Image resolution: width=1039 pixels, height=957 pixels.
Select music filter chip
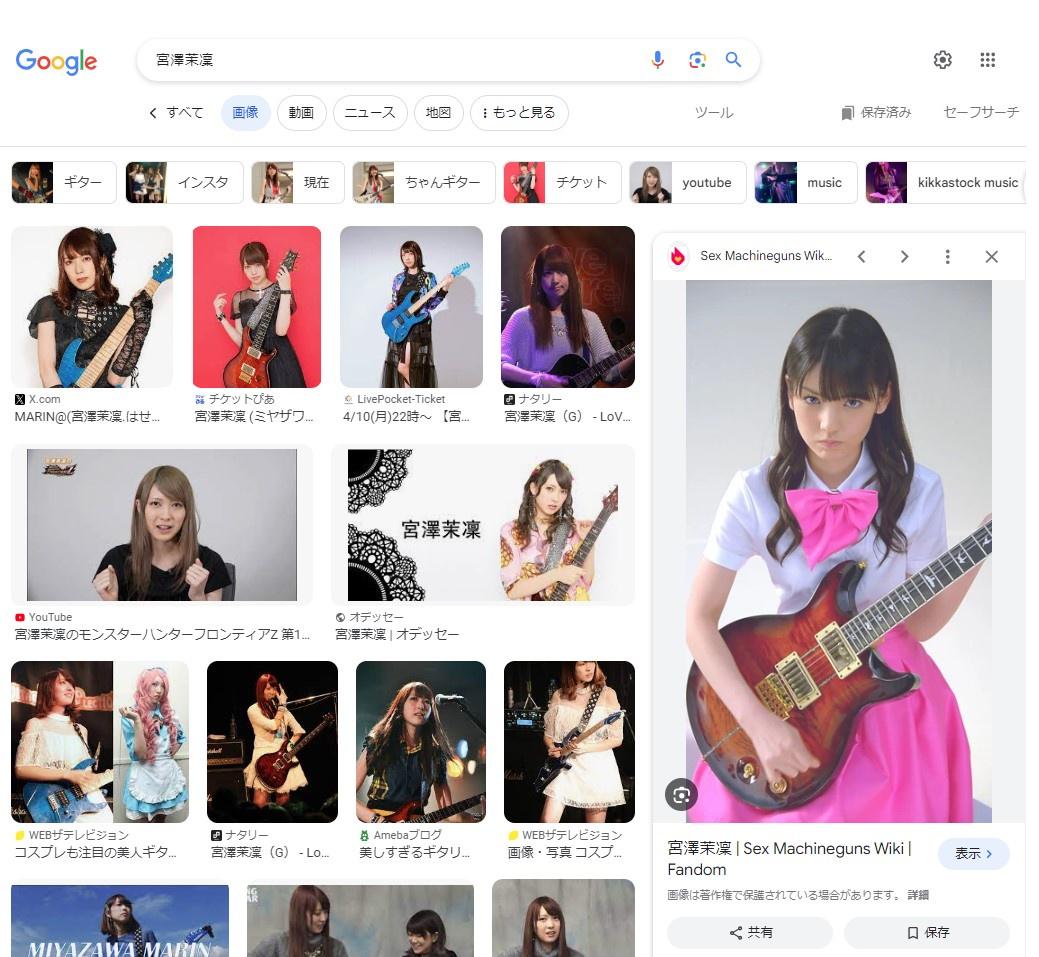click(806, 182)
